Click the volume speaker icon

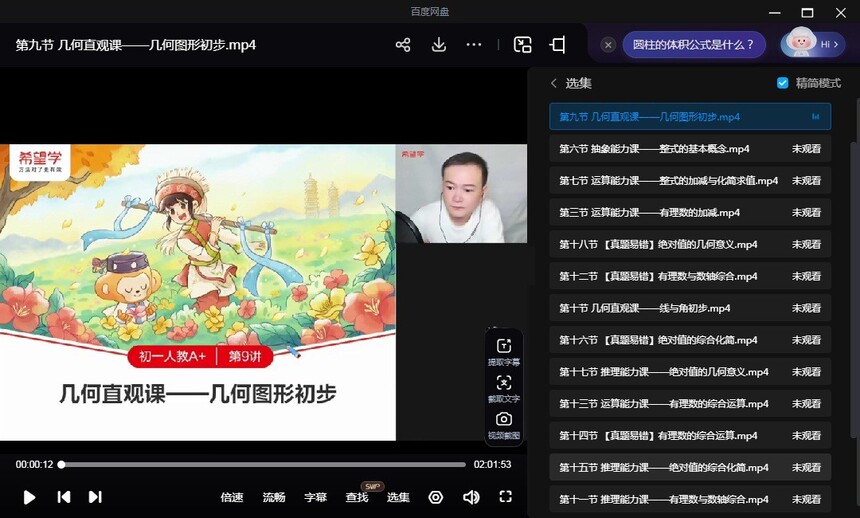coord(471,497)
